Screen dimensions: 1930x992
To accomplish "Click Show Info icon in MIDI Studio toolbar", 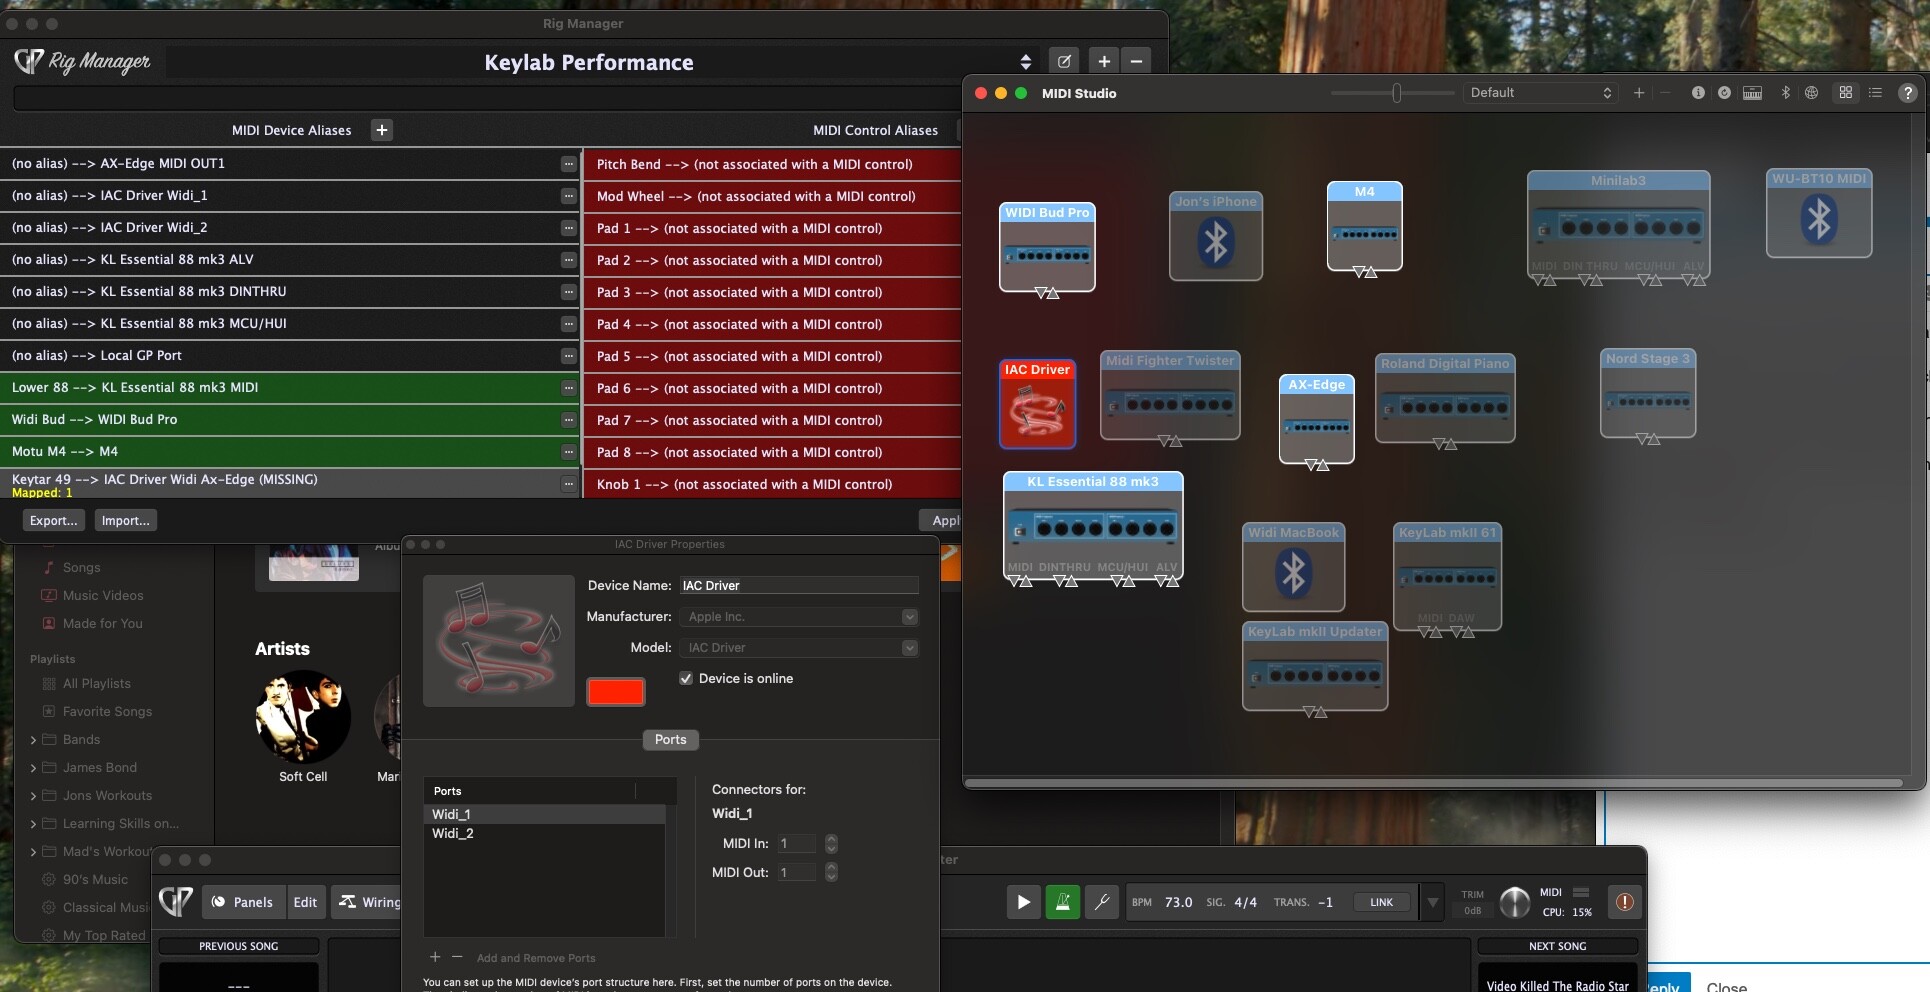I will [x=1697, y=92].
